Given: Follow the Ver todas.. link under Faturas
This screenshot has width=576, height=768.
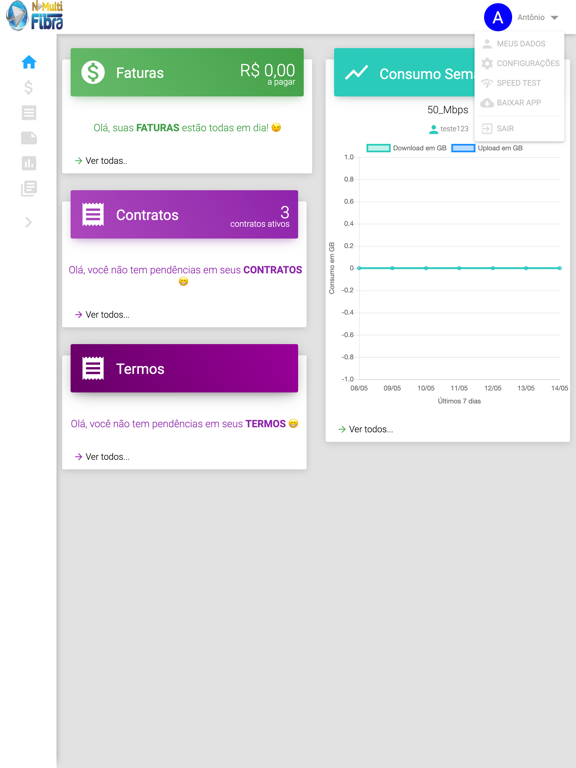Looking at the screenshot, I should coord(106,161).
